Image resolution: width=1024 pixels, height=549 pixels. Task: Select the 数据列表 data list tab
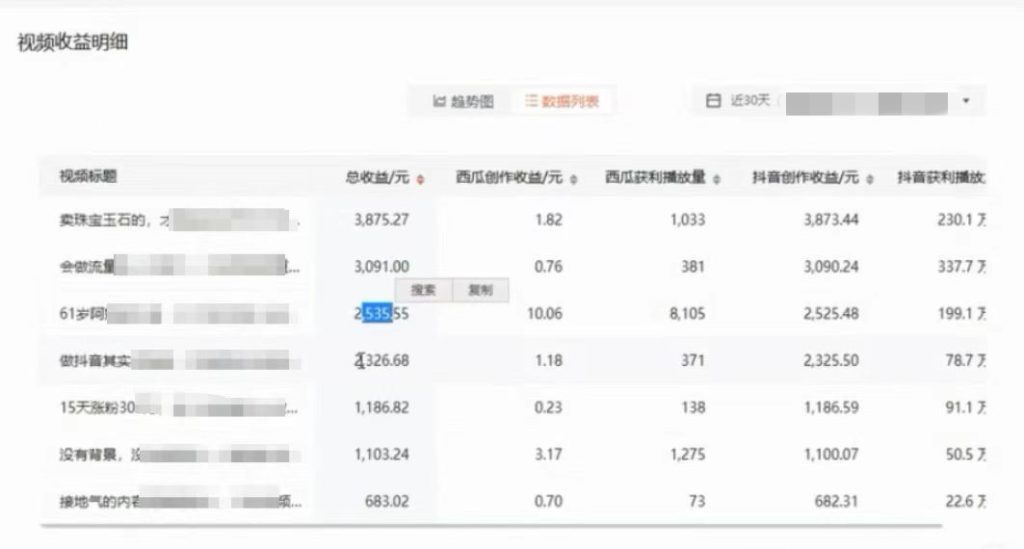click(562, 101)
